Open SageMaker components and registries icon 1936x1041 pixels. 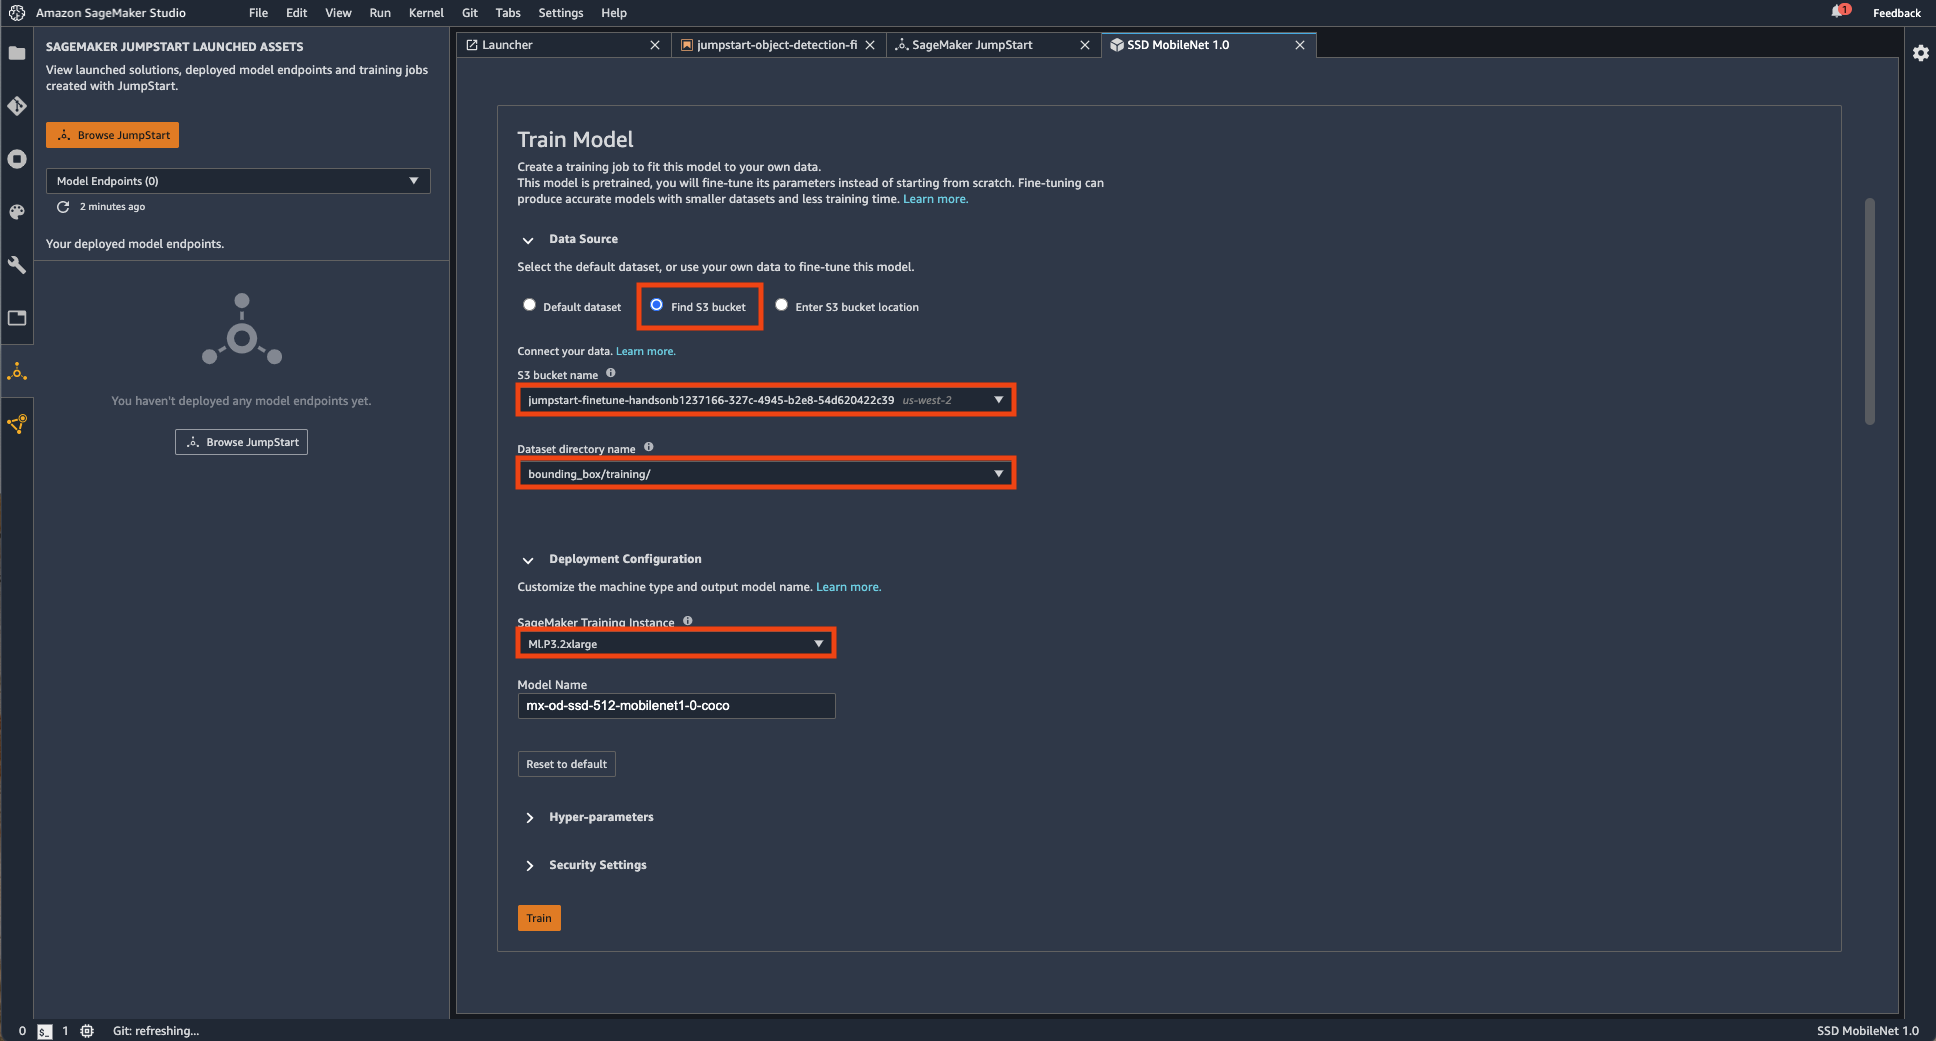tap(17, 424)
